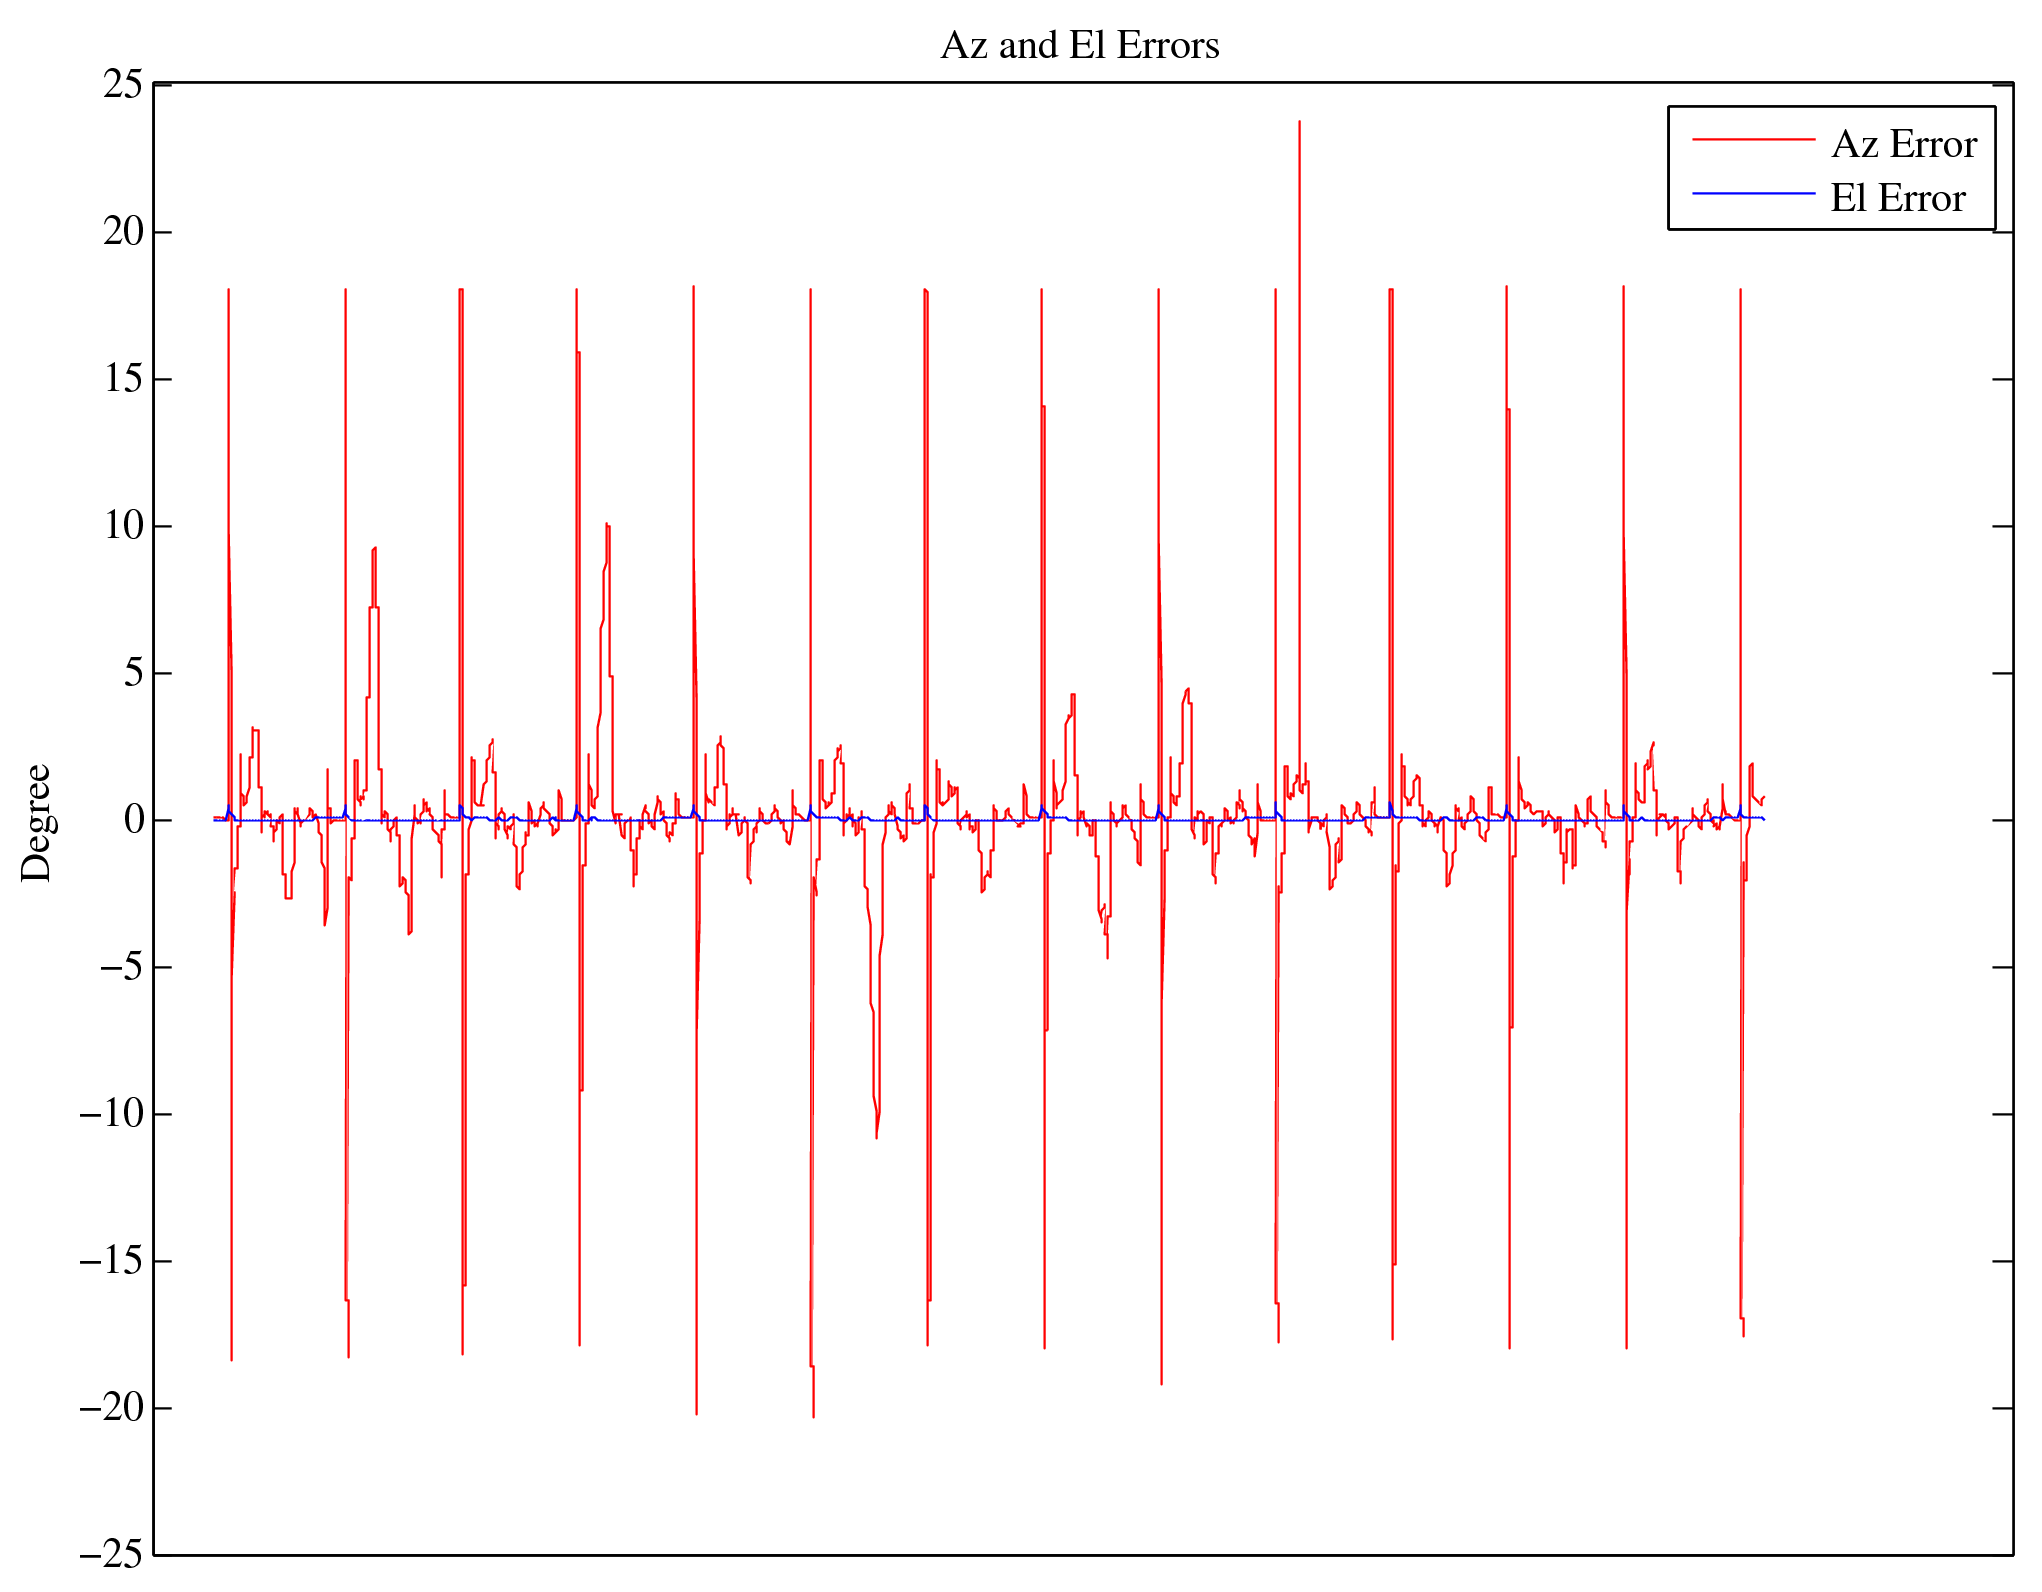2042x1592 pixels.
Task: Click the blue El Error legend line sample
Action: 1753,193
